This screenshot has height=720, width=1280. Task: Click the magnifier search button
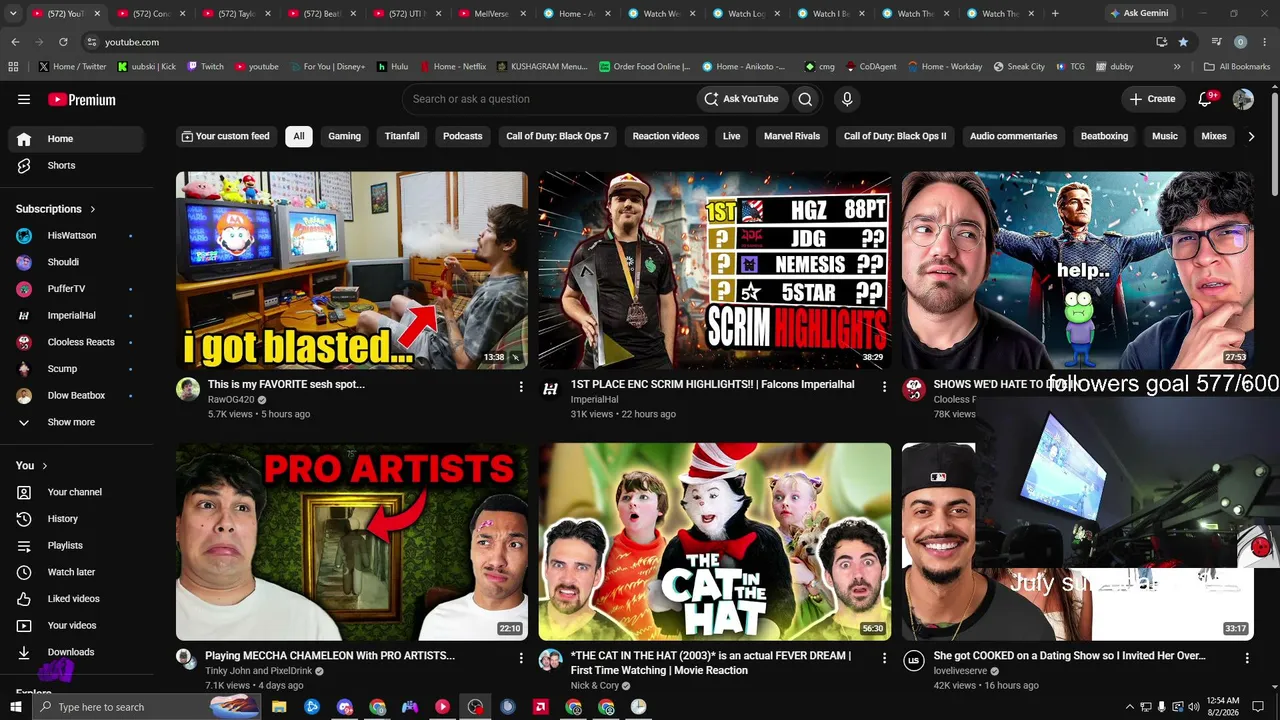(x=805, y=99)
